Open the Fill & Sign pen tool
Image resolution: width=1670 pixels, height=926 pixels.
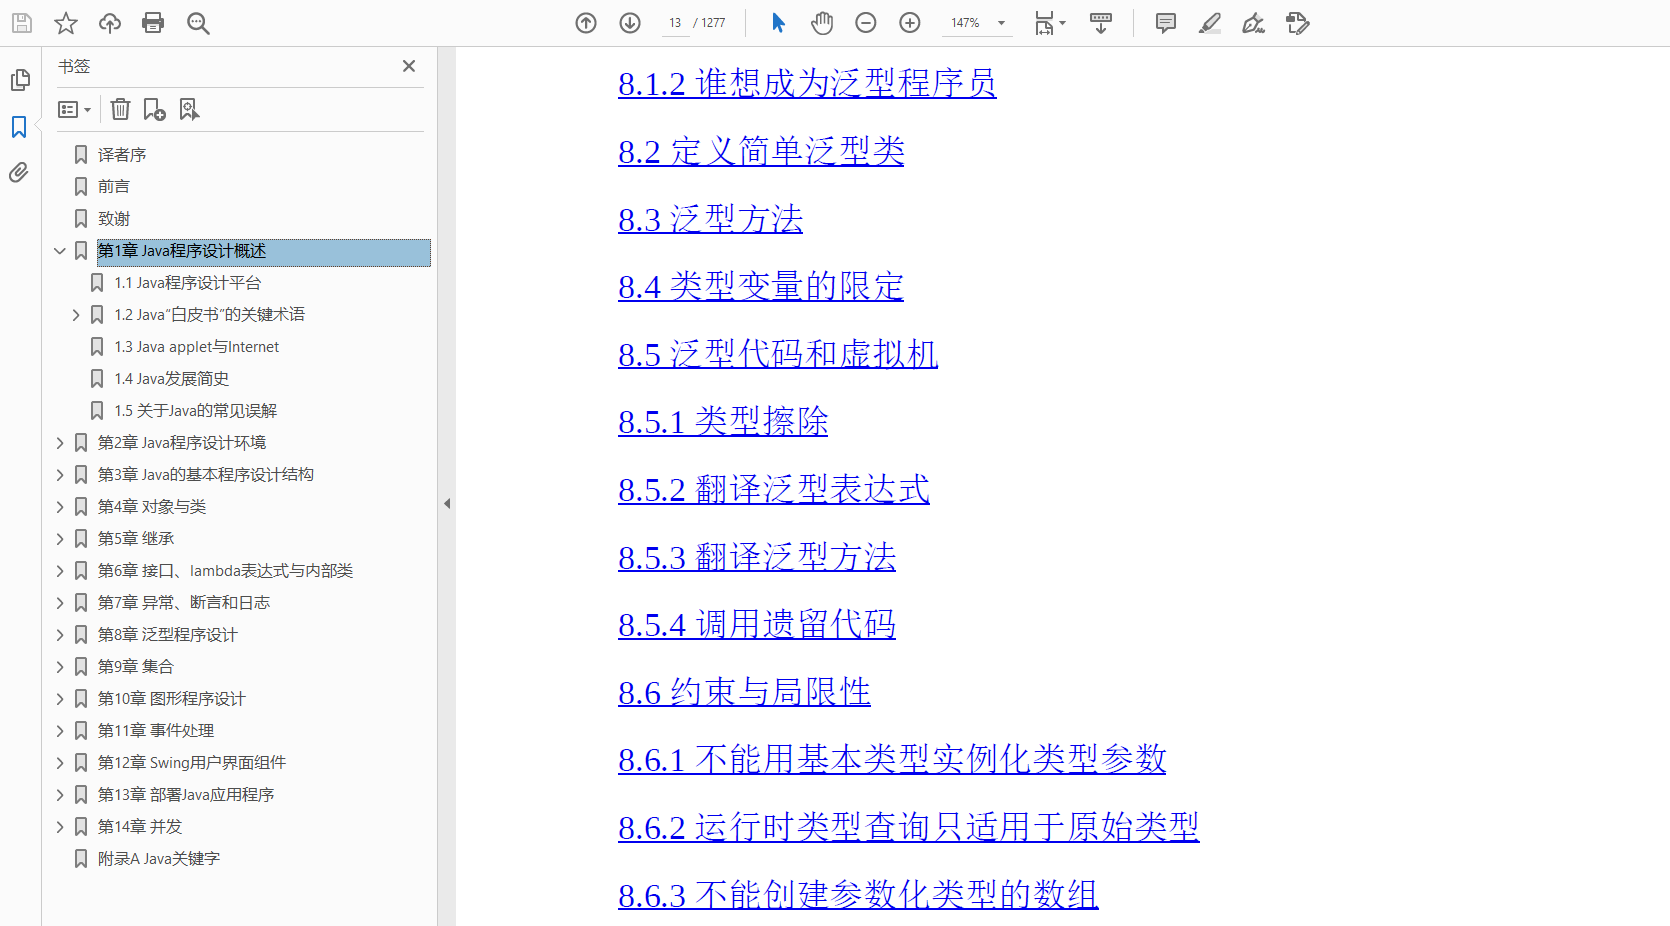1253,22
